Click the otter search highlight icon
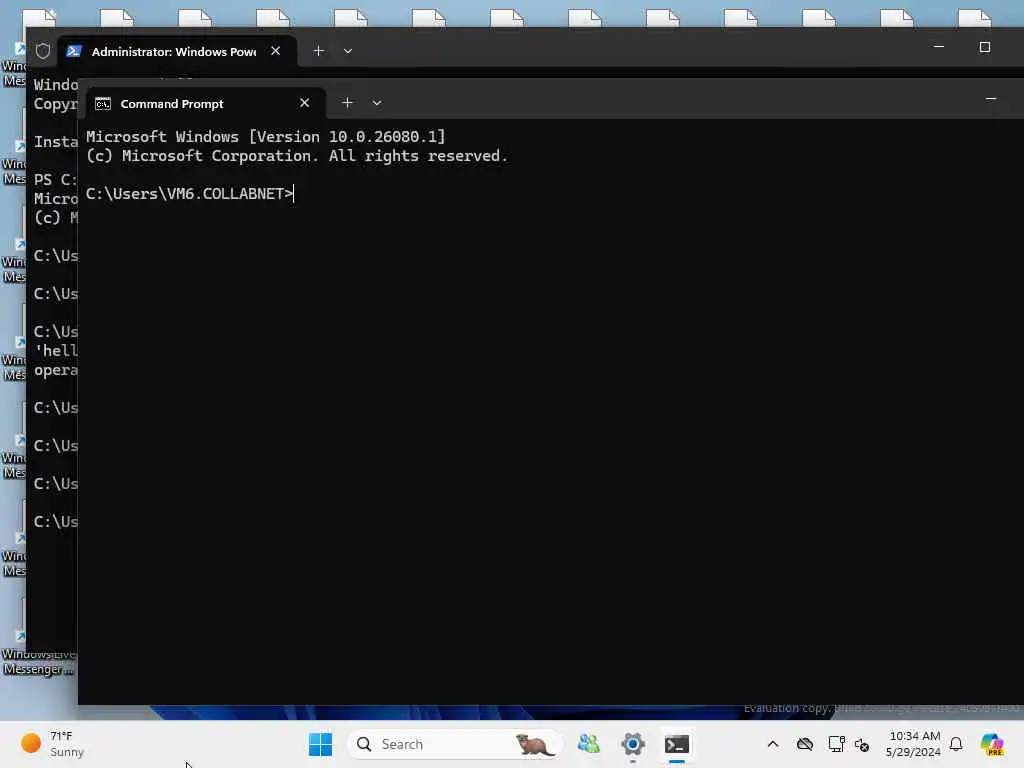Viewport: 1024px width, 768px height. [534, 744]
